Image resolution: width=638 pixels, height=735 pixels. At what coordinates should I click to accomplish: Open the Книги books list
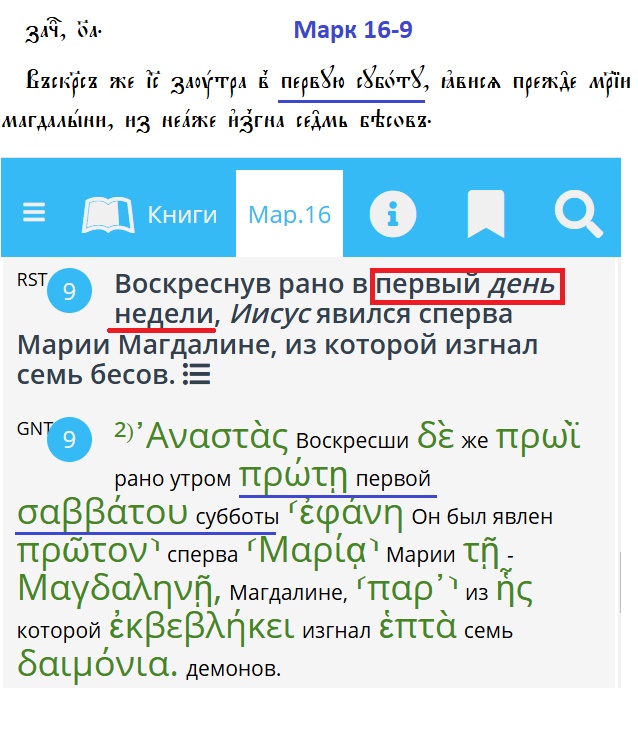[x=182, y=215]
